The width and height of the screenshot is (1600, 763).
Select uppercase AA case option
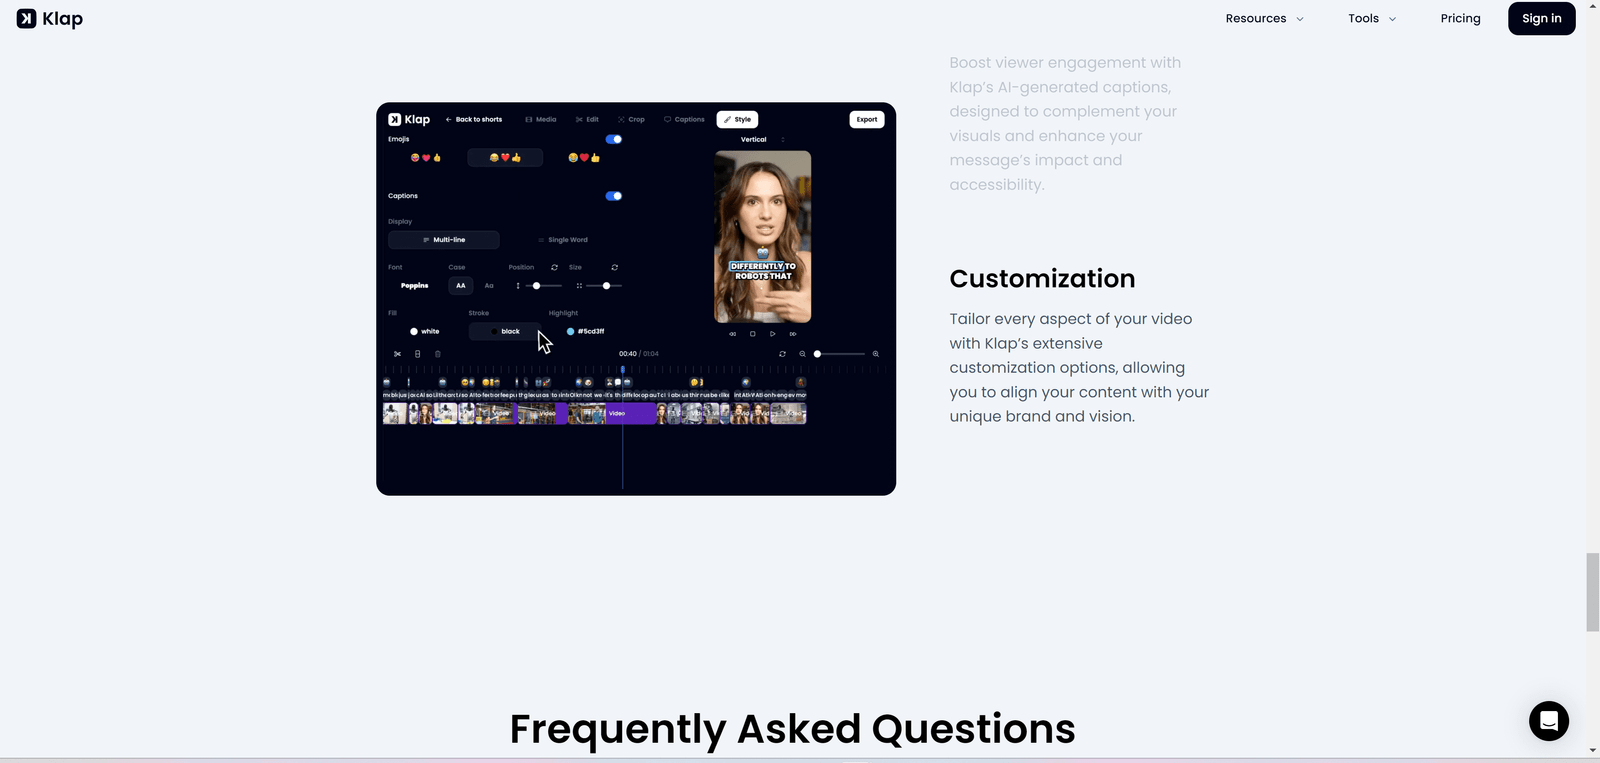461,286
